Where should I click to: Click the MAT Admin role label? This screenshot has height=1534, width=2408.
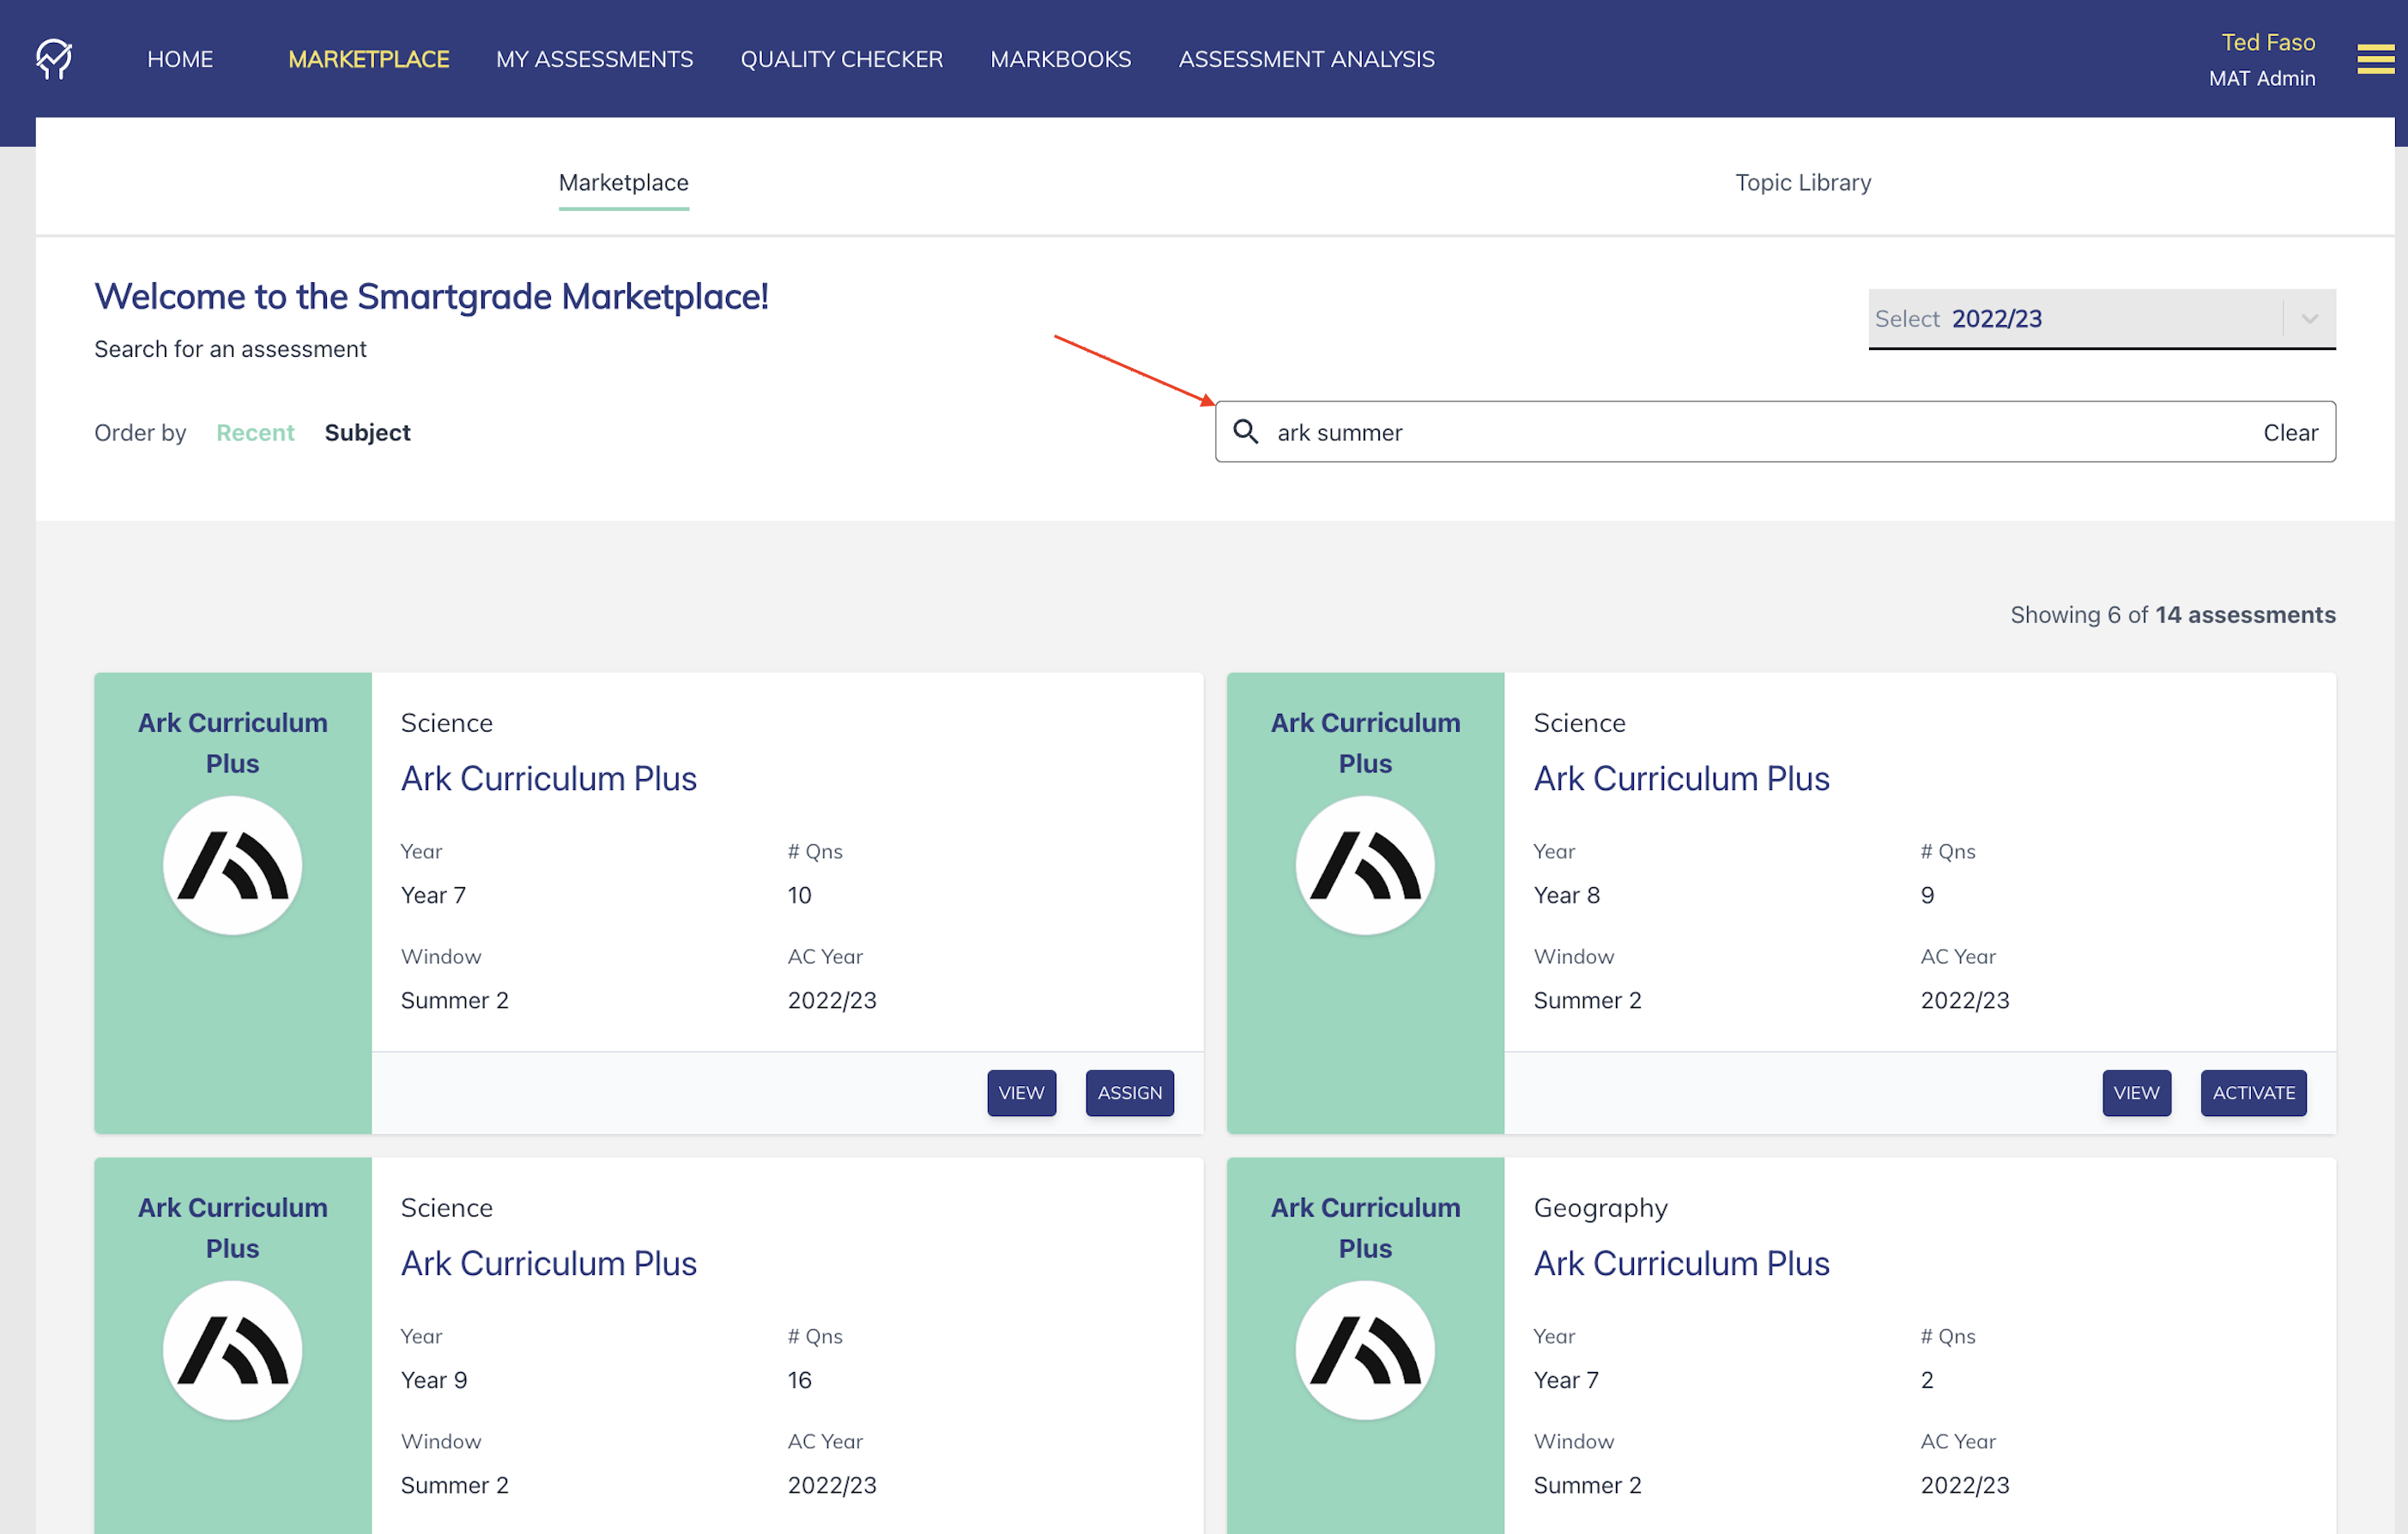click(x=2262, y=78)
